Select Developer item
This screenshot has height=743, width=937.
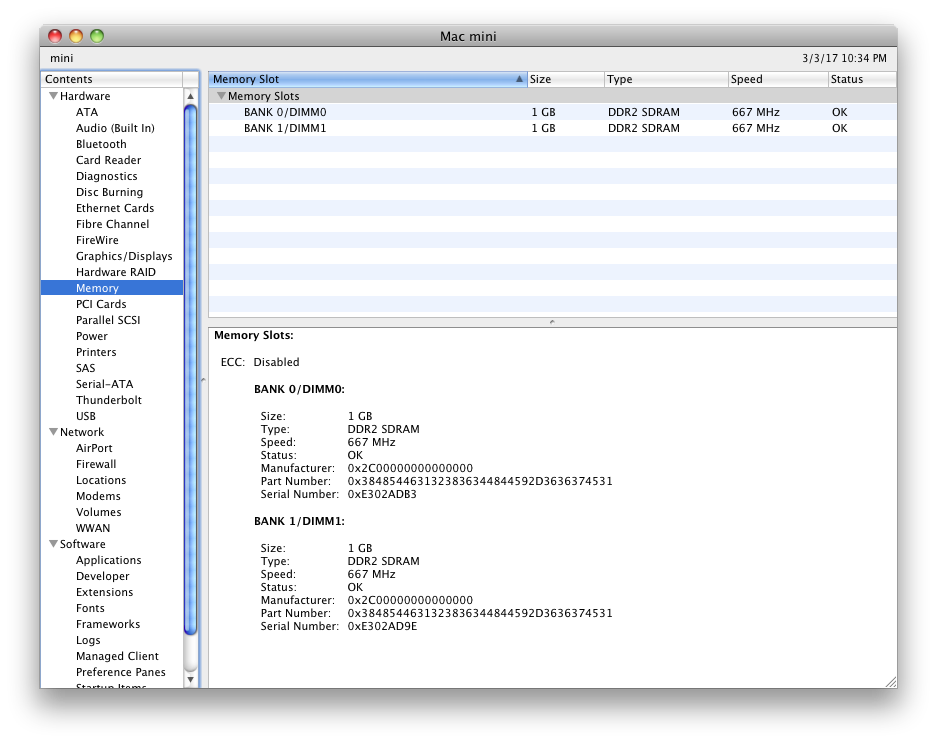pos(102,576)
